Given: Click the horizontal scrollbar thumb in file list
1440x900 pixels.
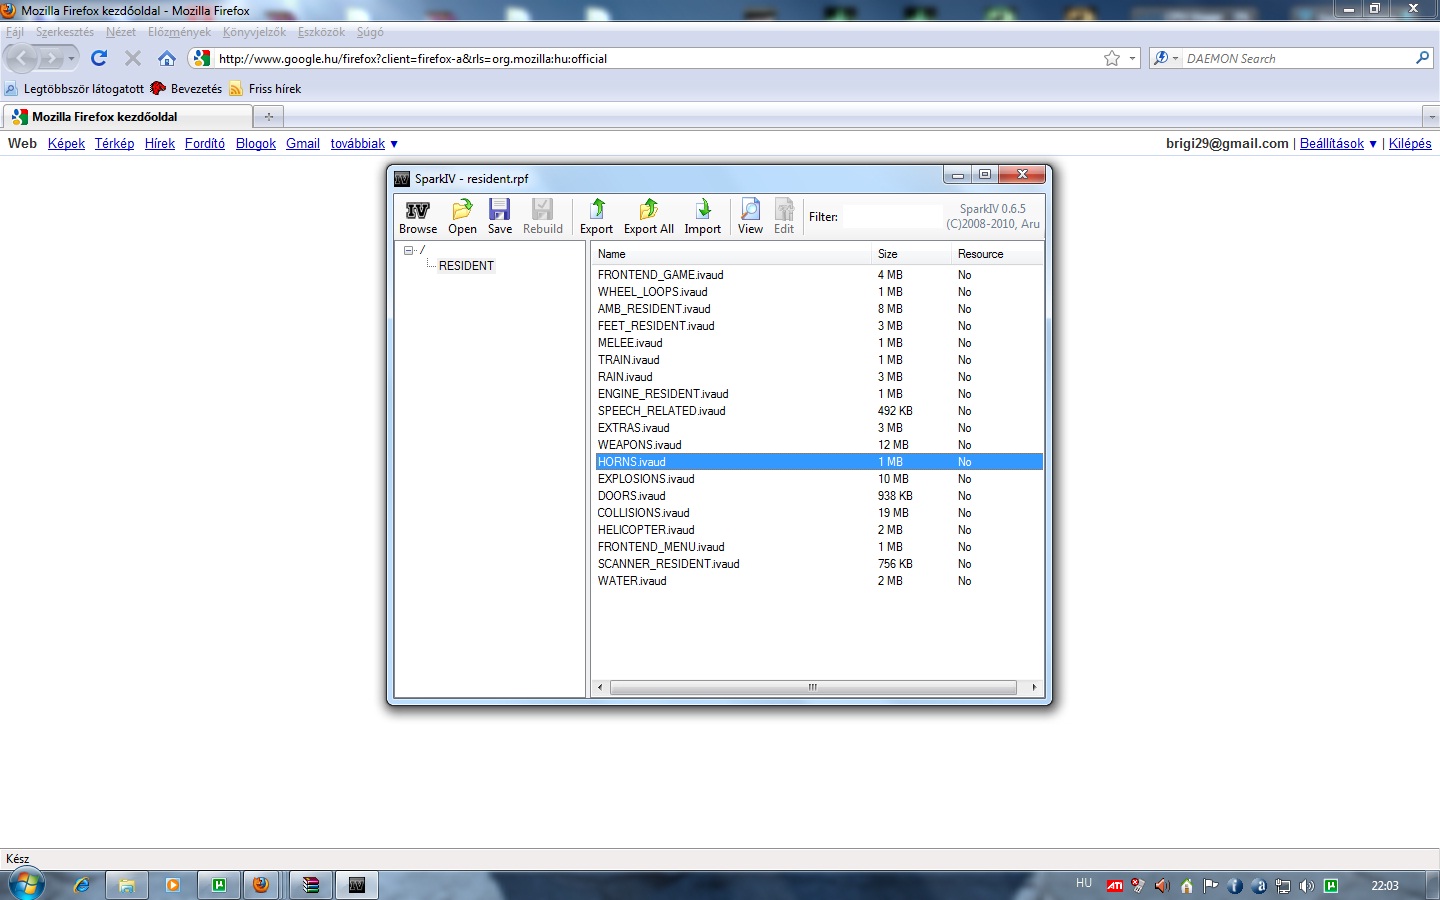Looking at the screenshot, I should click(x=813, y=687).
